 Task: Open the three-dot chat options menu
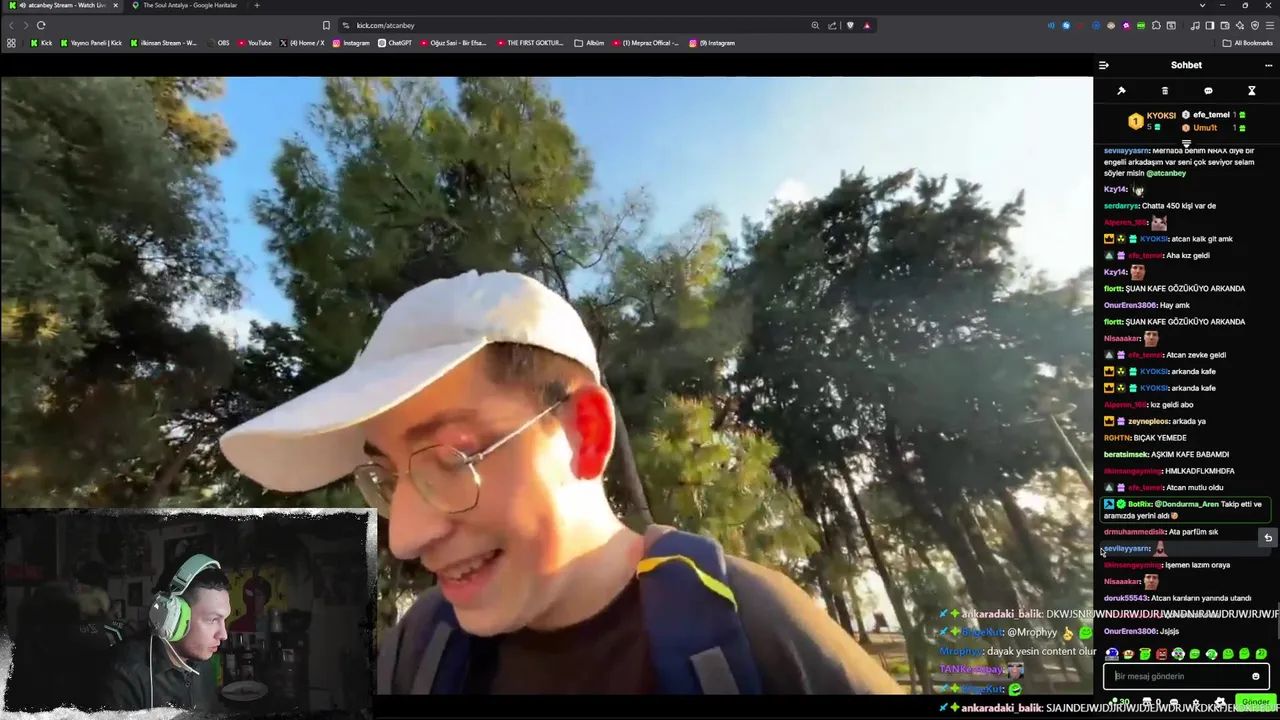click(1268, 65)
